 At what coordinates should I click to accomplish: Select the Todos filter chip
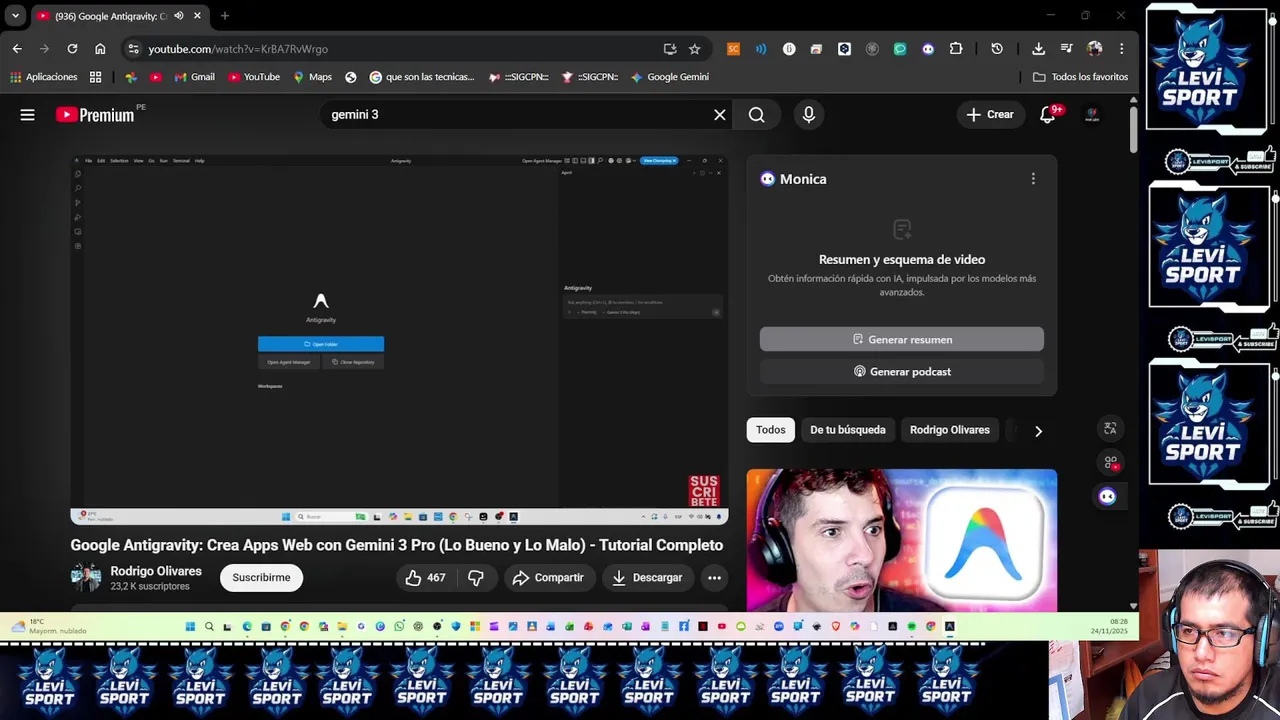pyautogui.click(x=771, y=430)
